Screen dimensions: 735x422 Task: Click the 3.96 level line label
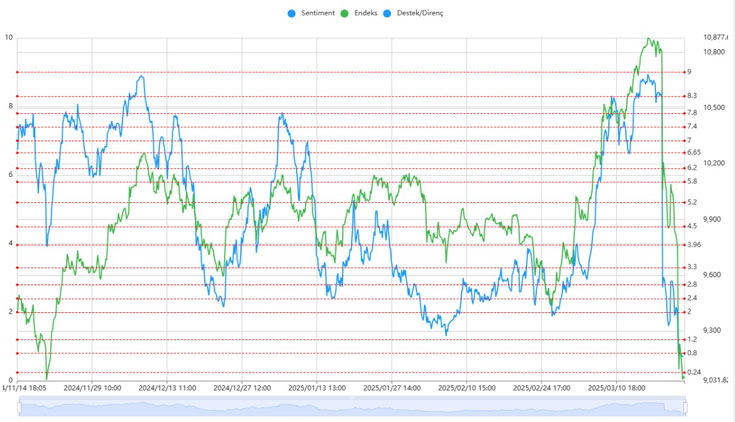694,245
